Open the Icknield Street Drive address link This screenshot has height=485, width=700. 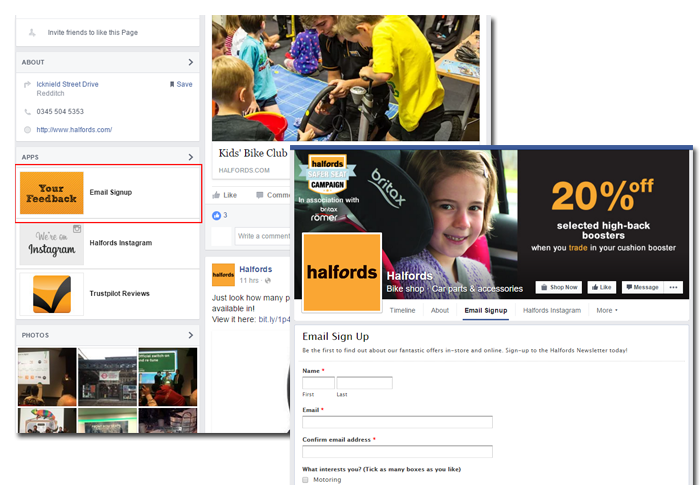pyautogui.click(x=67, y=84)
